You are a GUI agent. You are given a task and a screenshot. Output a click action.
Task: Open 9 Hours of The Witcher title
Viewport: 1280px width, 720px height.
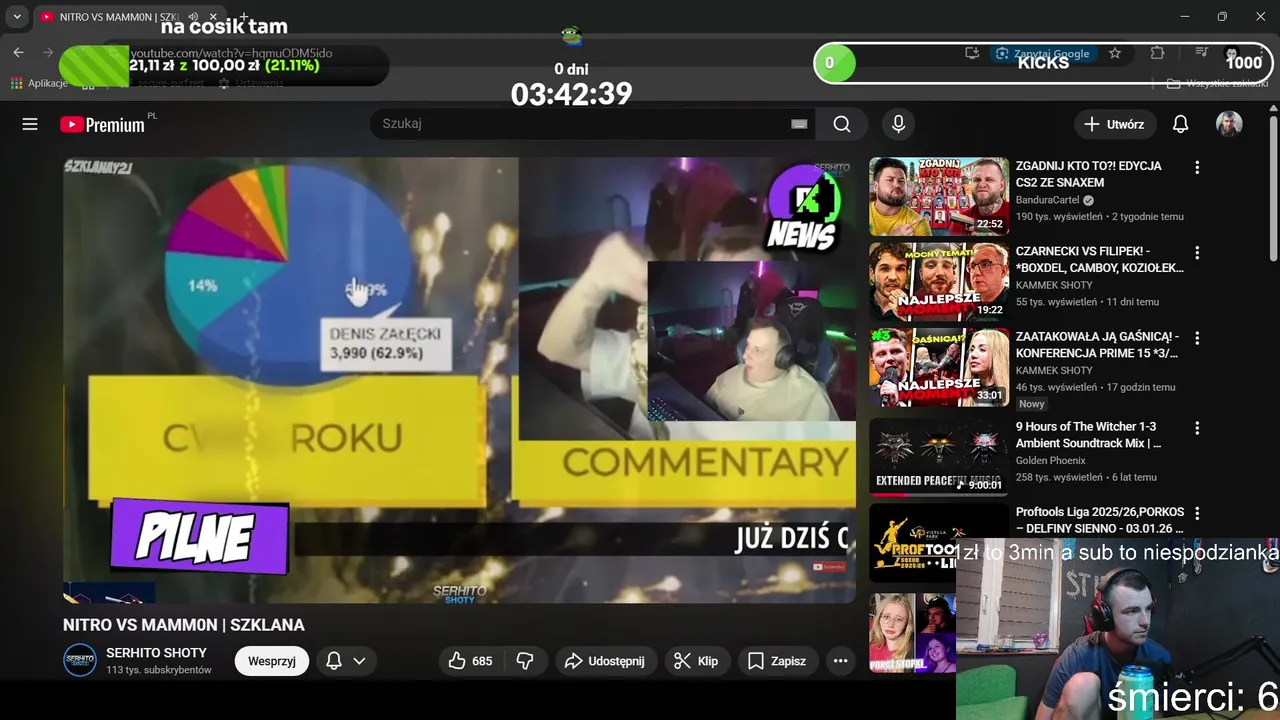click(x=1088, y=434)
